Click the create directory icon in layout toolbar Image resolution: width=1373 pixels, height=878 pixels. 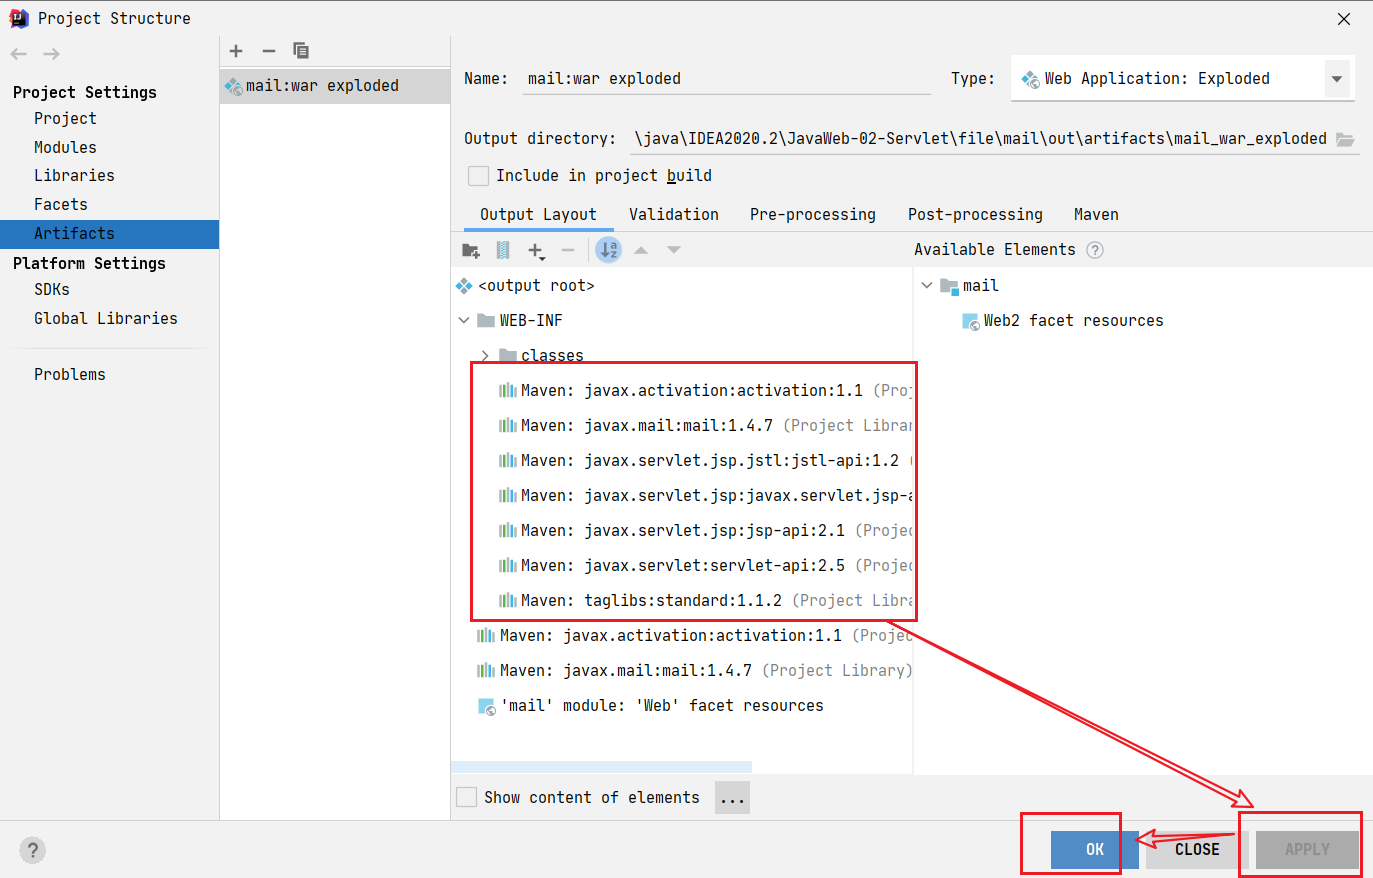point(471,250)
